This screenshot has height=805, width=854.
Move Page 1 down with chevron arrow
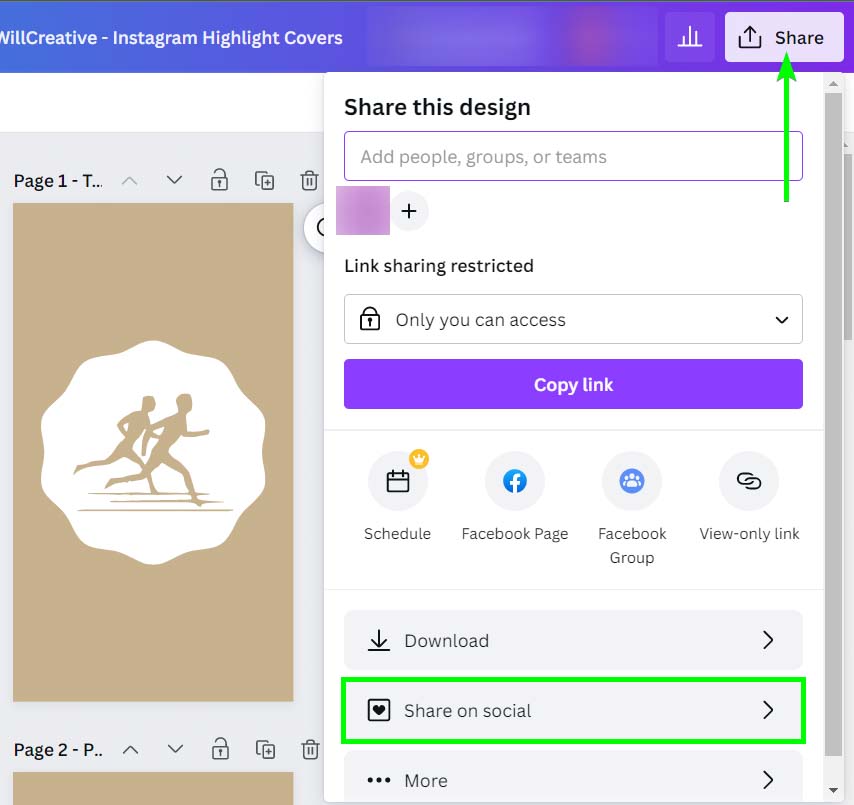coord(174,181)
